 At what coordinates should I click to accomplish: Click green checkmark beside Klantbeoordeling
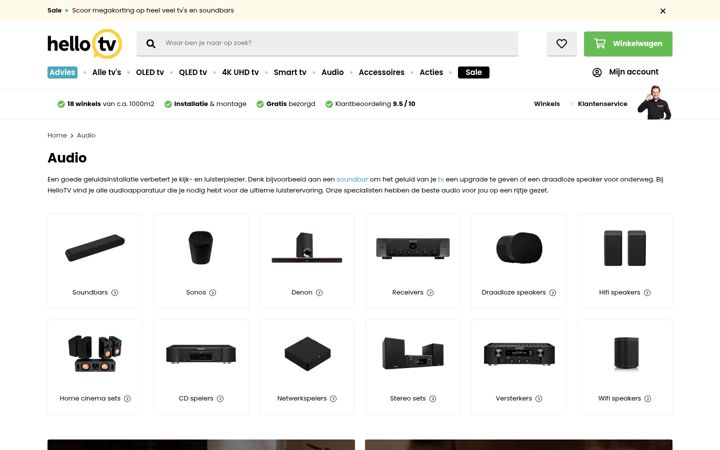tap(329, 104)
